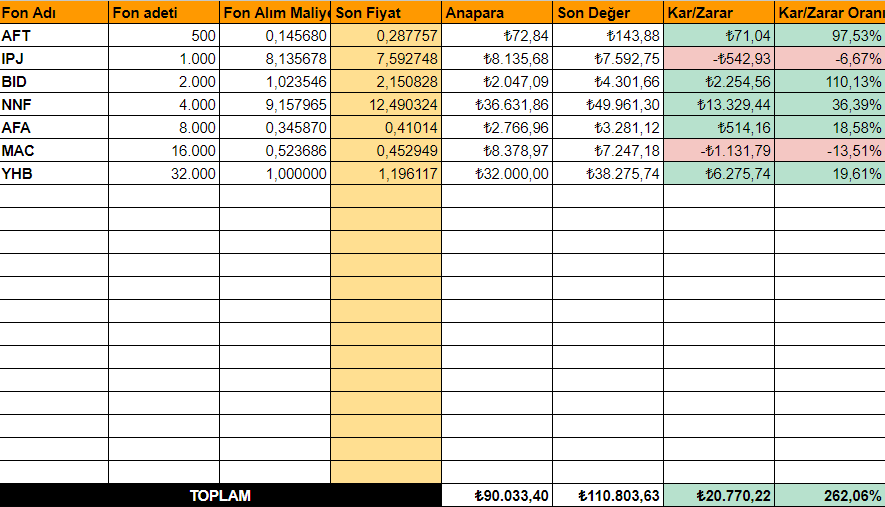
Task: Click the MAC fund name cell
Action: click(54, 151)
